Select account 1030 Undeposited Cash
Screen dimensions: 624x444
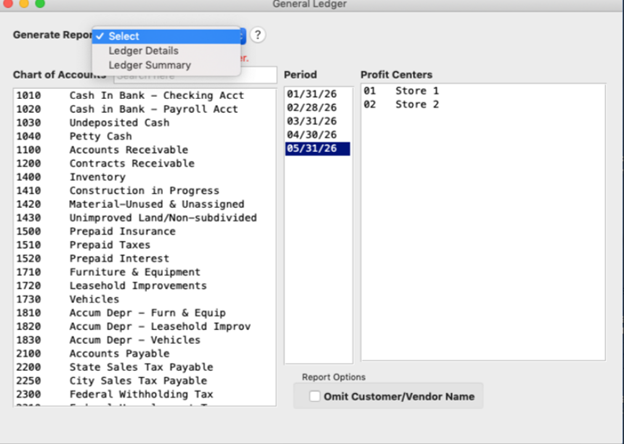pyautogui.click(x=144, y=123)
